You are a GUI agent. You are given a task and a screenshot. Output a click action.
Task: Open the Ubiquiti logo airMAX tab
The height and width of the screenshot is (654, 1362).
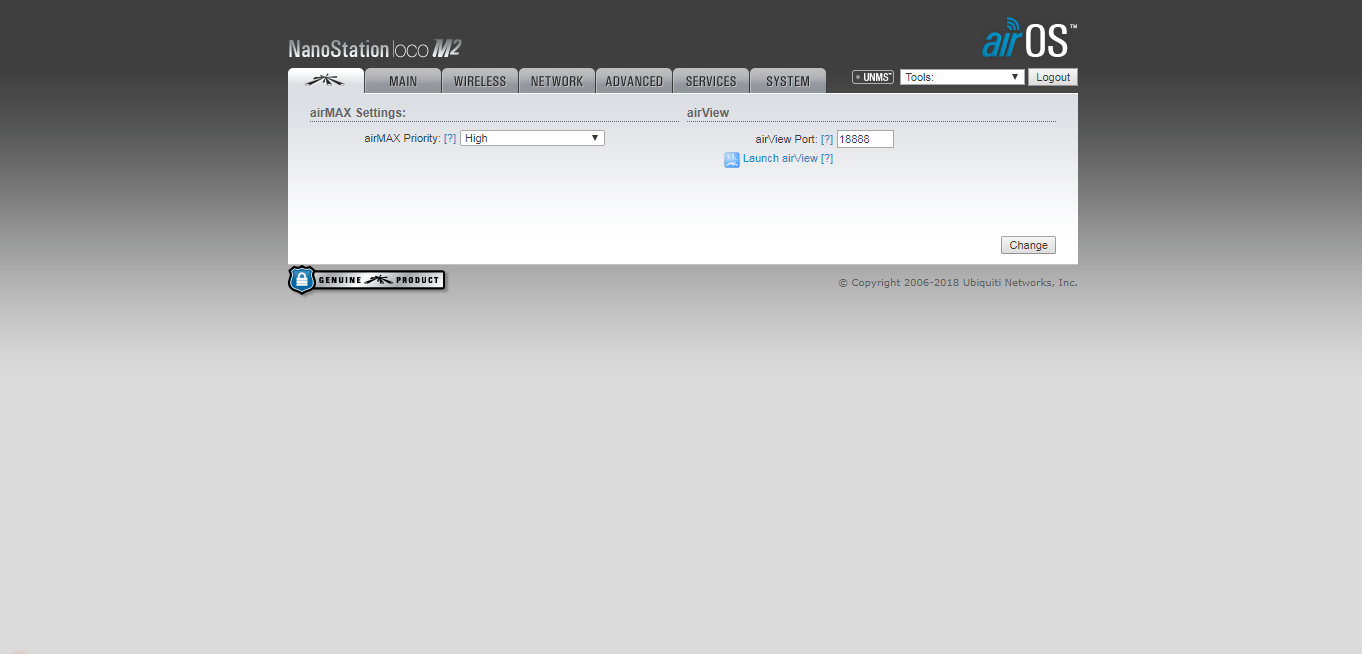(326, 81)
